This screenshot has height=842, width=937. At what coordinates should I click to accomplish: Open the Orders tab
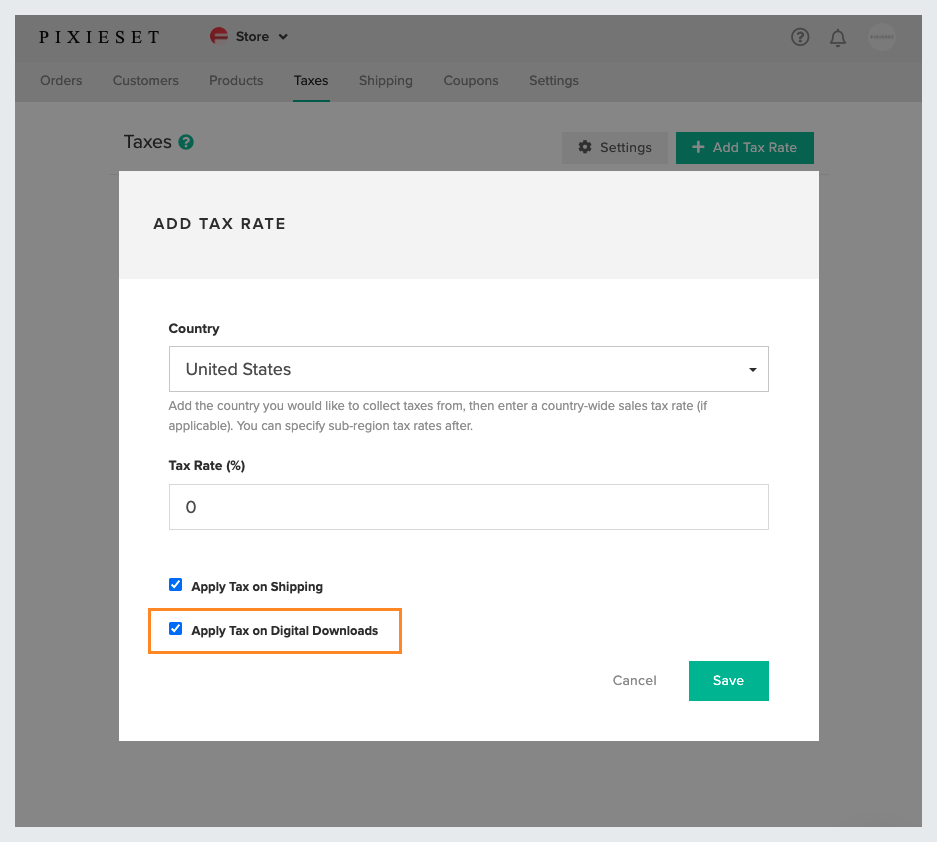coord(61,81)
